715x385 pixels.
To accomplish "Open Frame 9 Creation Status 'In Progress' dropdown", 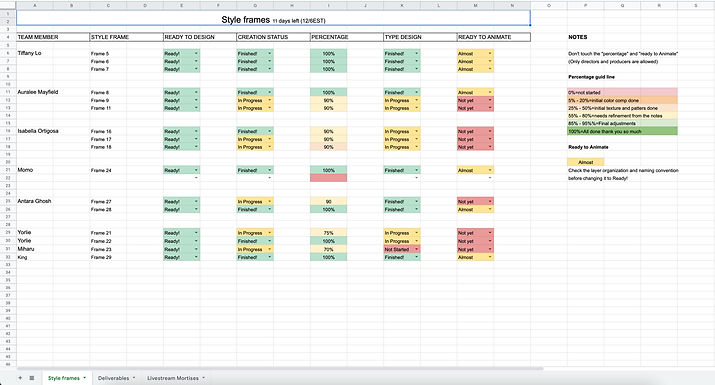I will tap(269, 100).
